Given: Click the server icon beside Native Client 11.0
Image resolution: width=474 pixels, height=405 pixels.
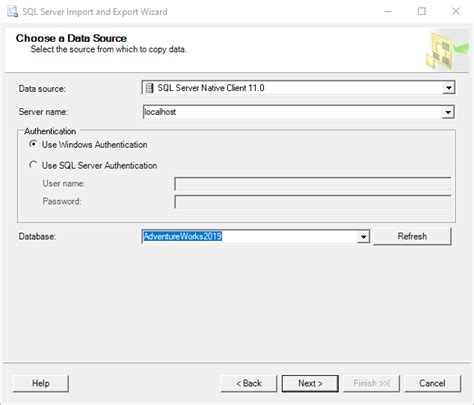Looking at the screenshot, I should point(150,88).
